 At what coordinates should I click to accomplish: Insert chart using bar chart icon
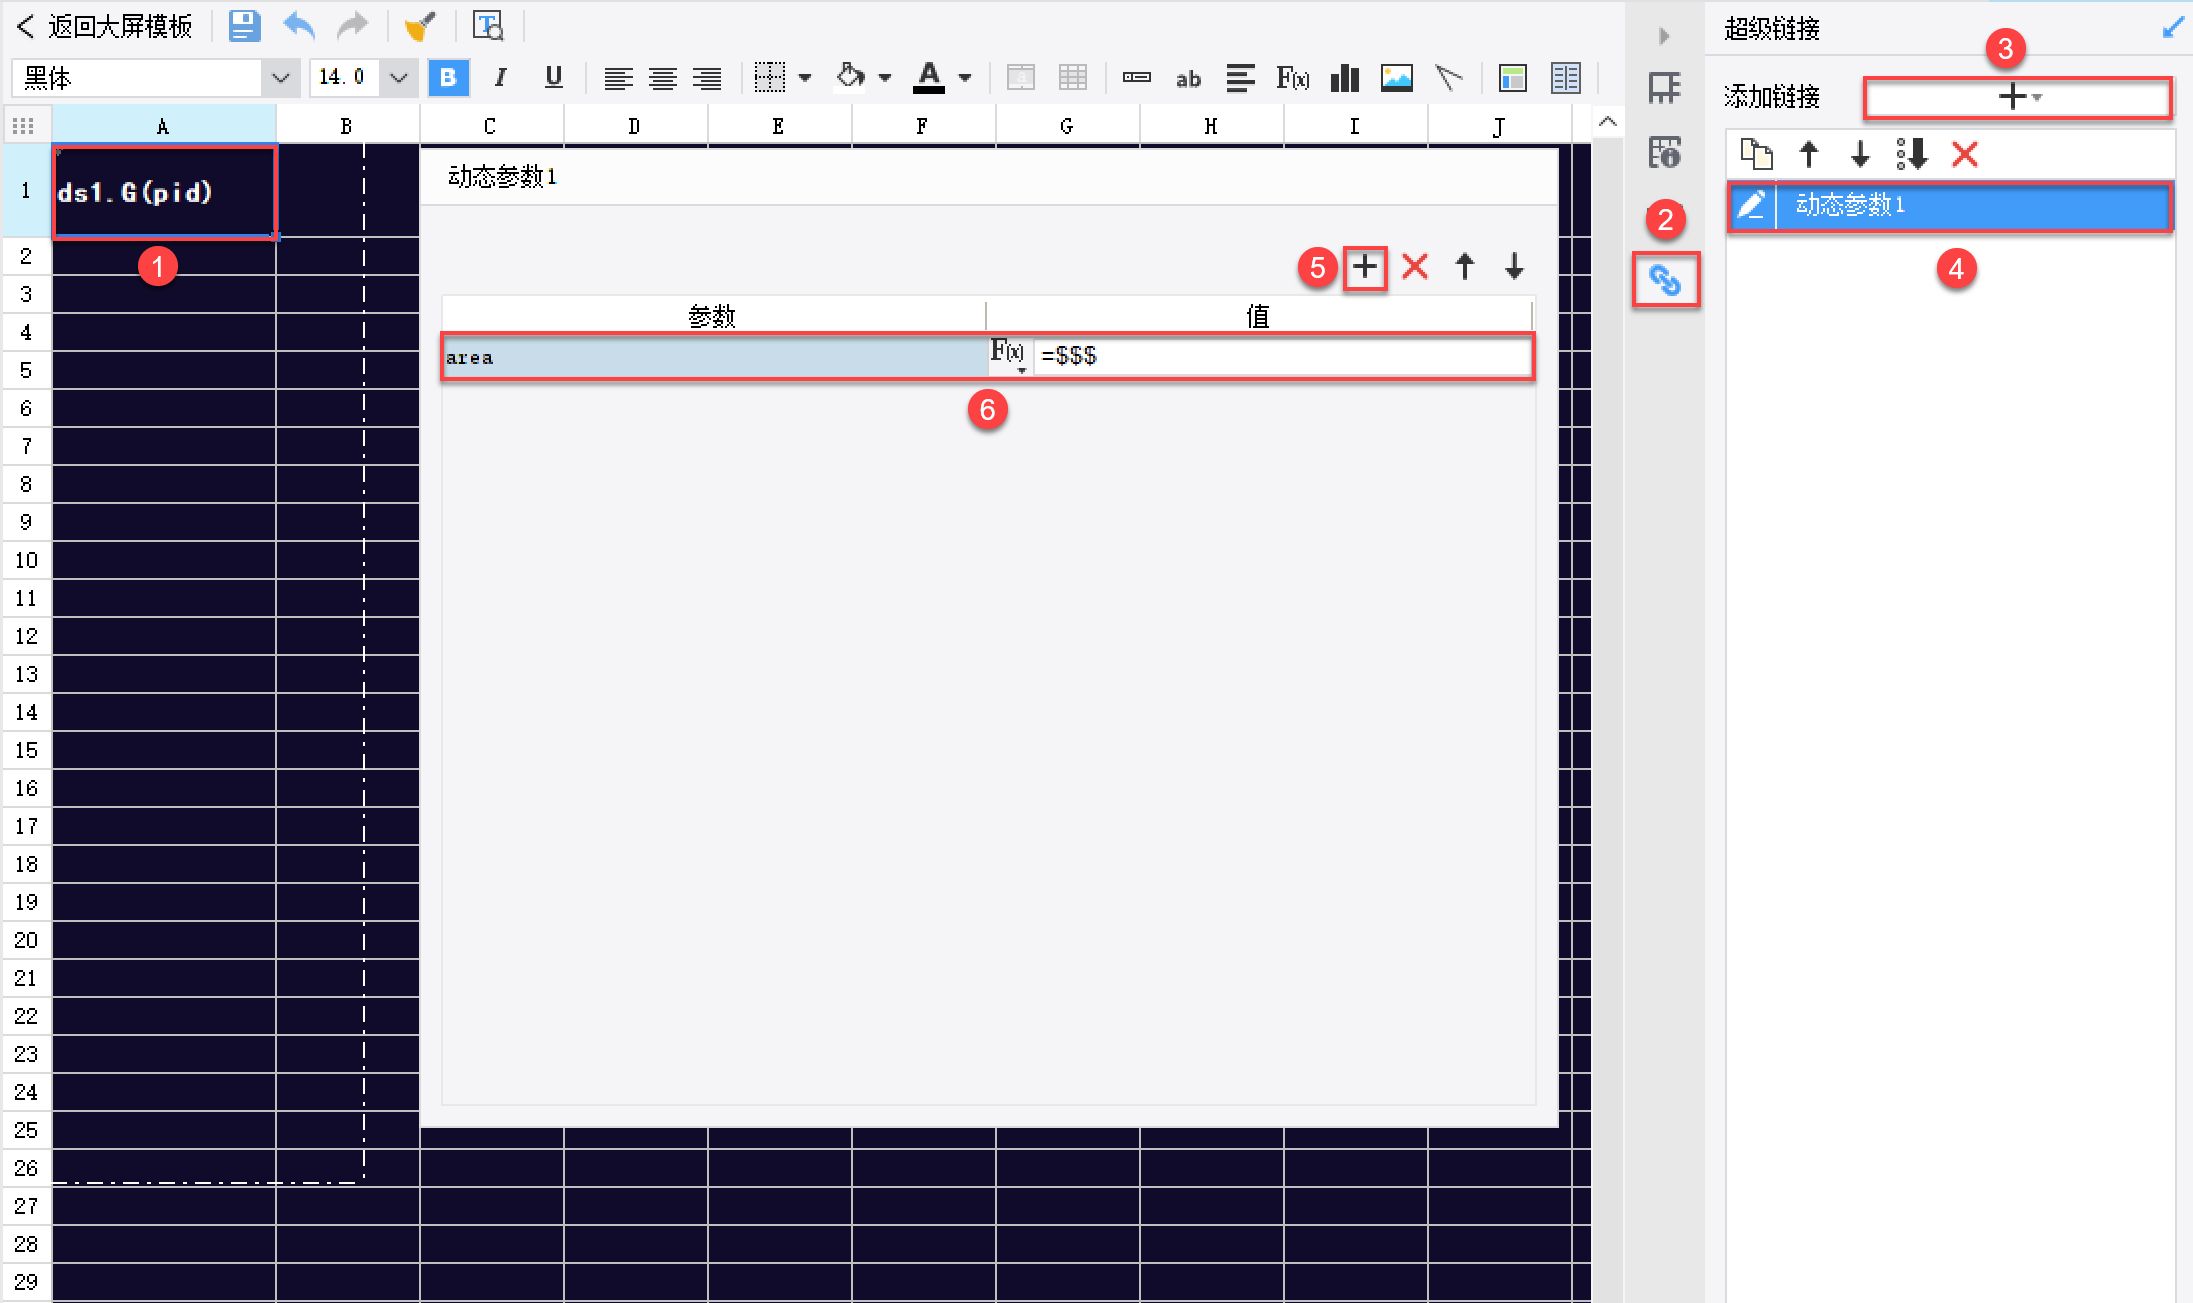pos(1345,78)
